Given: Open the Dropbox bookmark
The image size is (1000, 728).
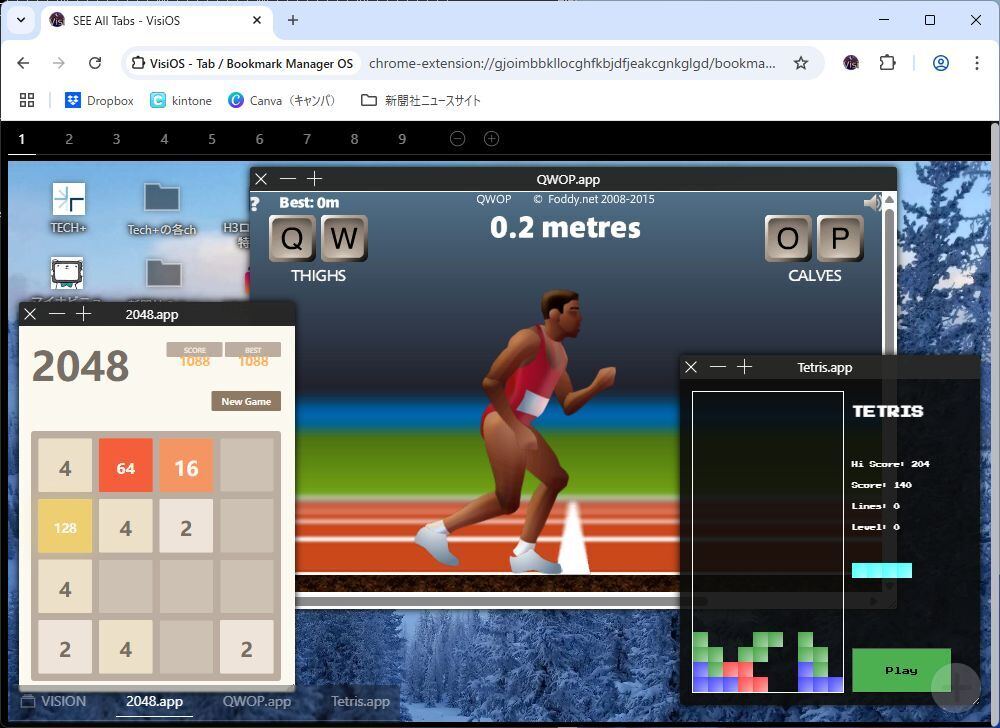Looking at the screenshot, I should (x=99, y=100).
